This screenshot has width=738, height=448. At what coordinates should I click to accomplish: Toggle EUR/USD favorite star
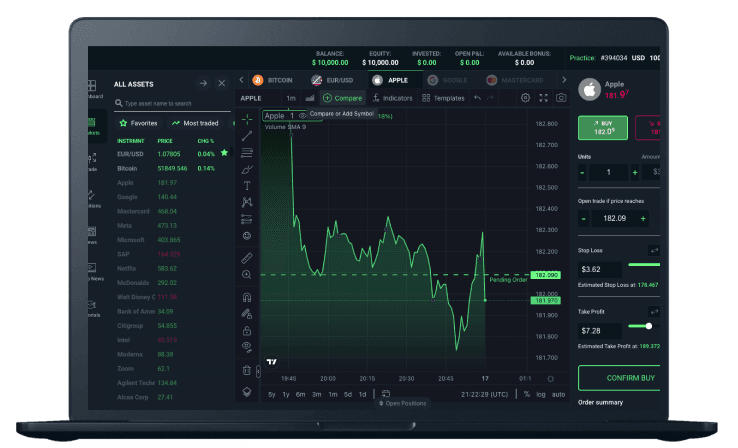pyautogui.click(x=224, y=152)
